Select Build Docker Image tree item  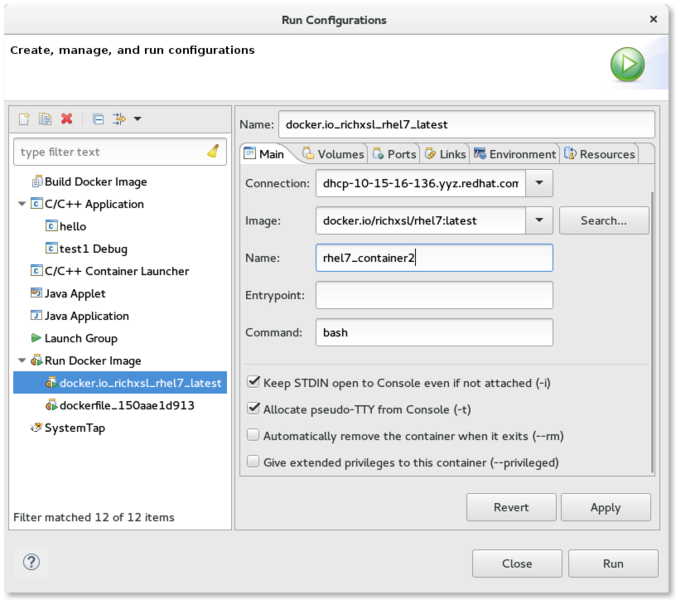point(96,181)
